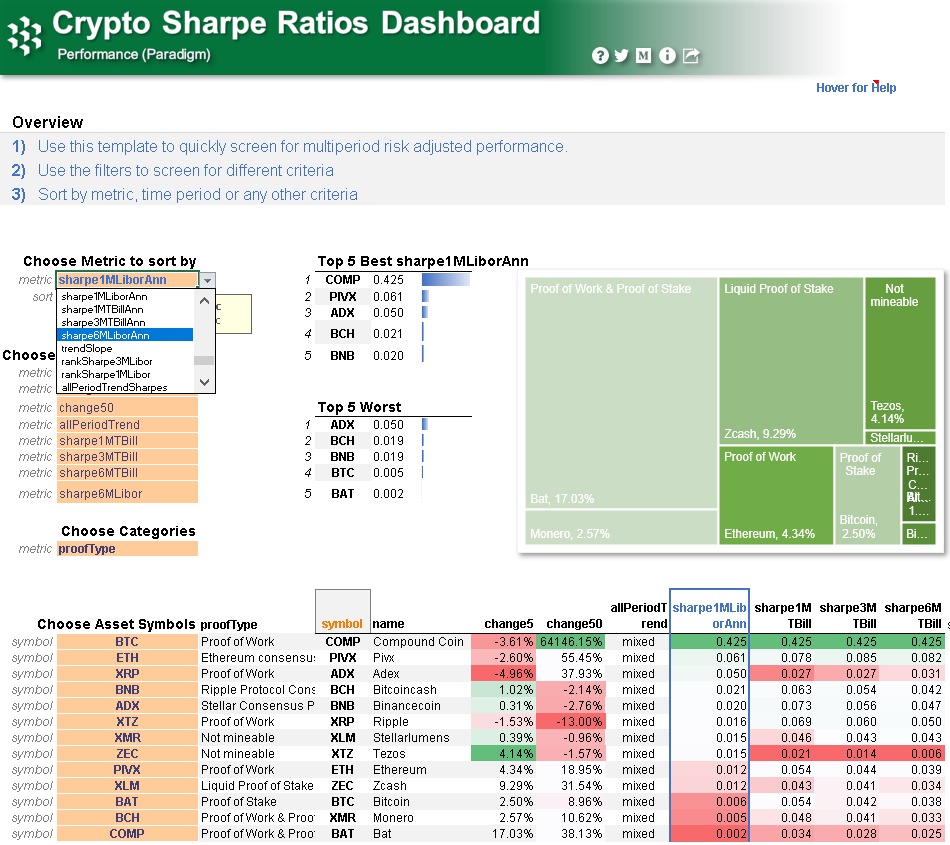
Task: Open the metric dropdown arrow button
Action: 207,280
